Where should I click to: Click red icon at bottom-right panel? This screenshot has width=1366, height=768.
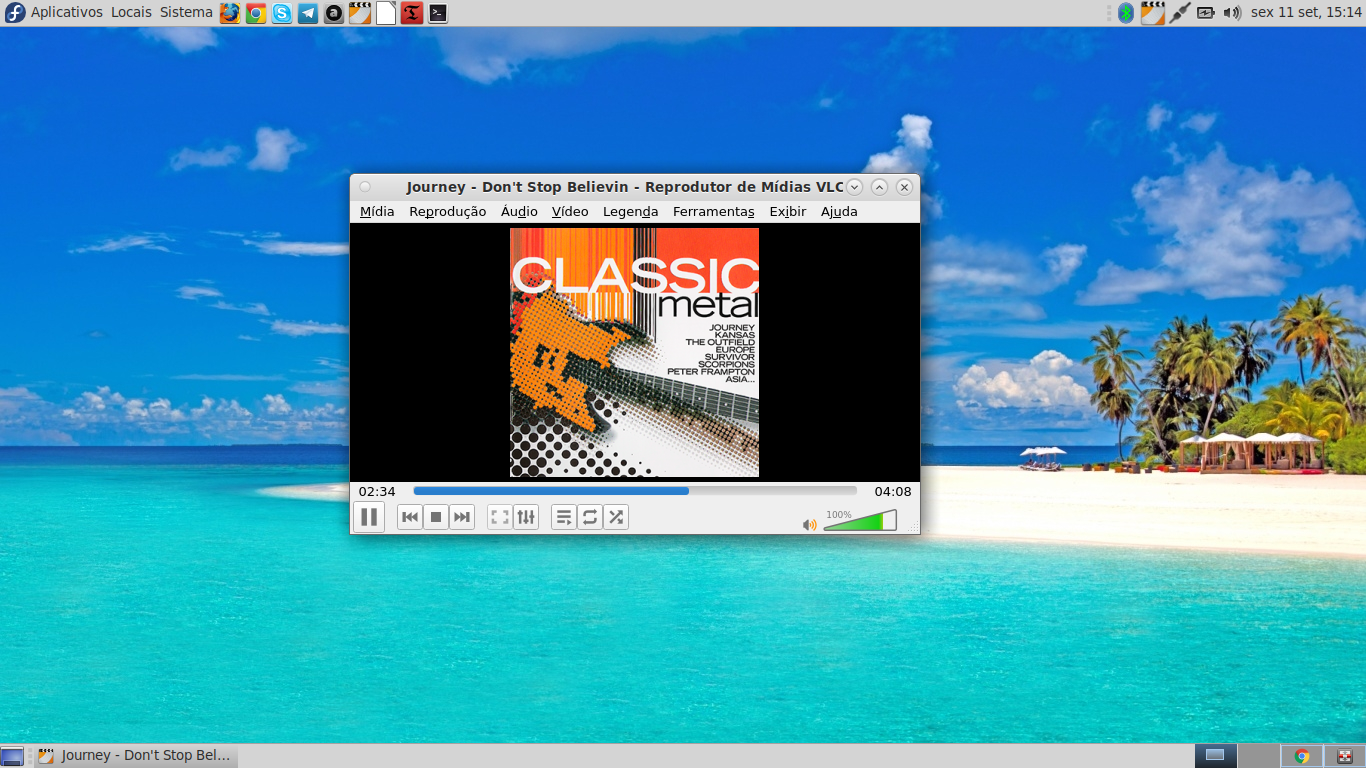click(x=1345, y=756)
